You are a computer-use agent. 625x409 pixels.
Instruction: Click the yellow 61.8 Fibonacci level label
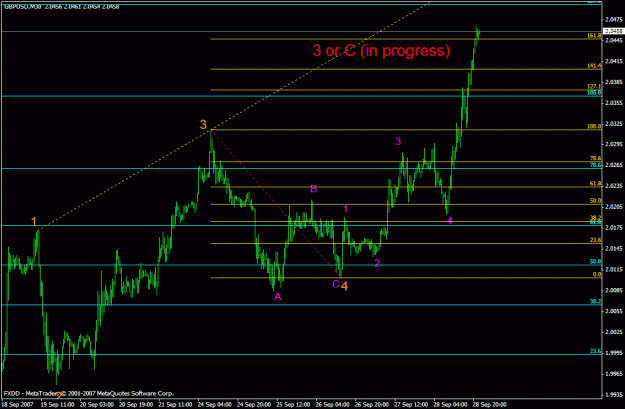(x=595, y=184)
